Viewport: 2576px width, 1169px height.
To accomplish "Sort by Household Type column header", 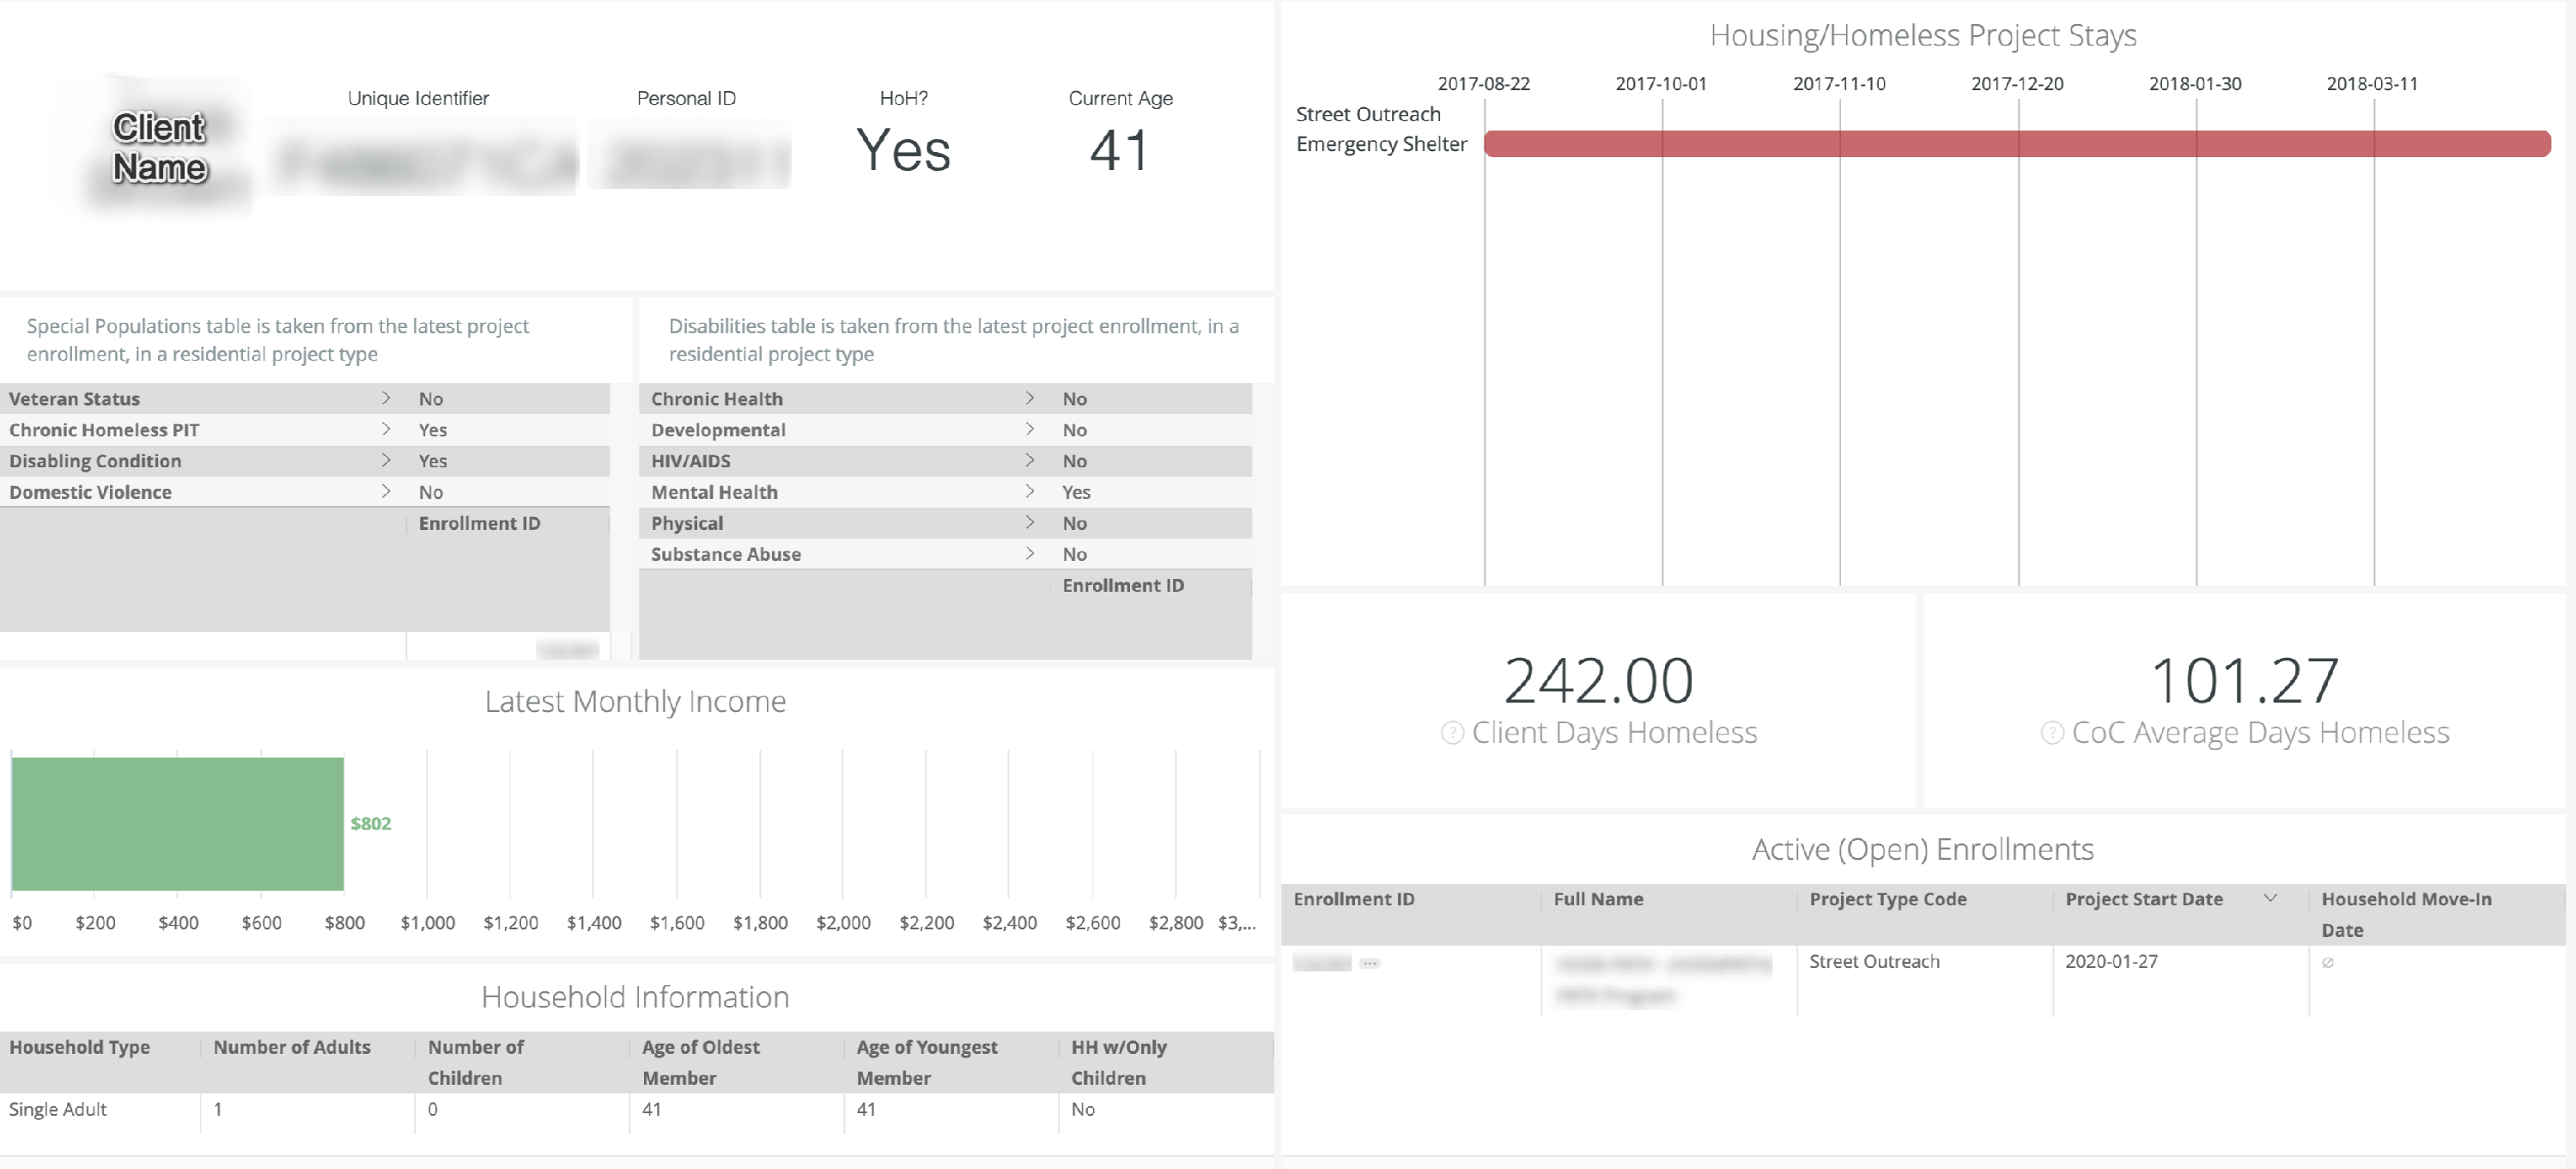I will [80, 1047].
